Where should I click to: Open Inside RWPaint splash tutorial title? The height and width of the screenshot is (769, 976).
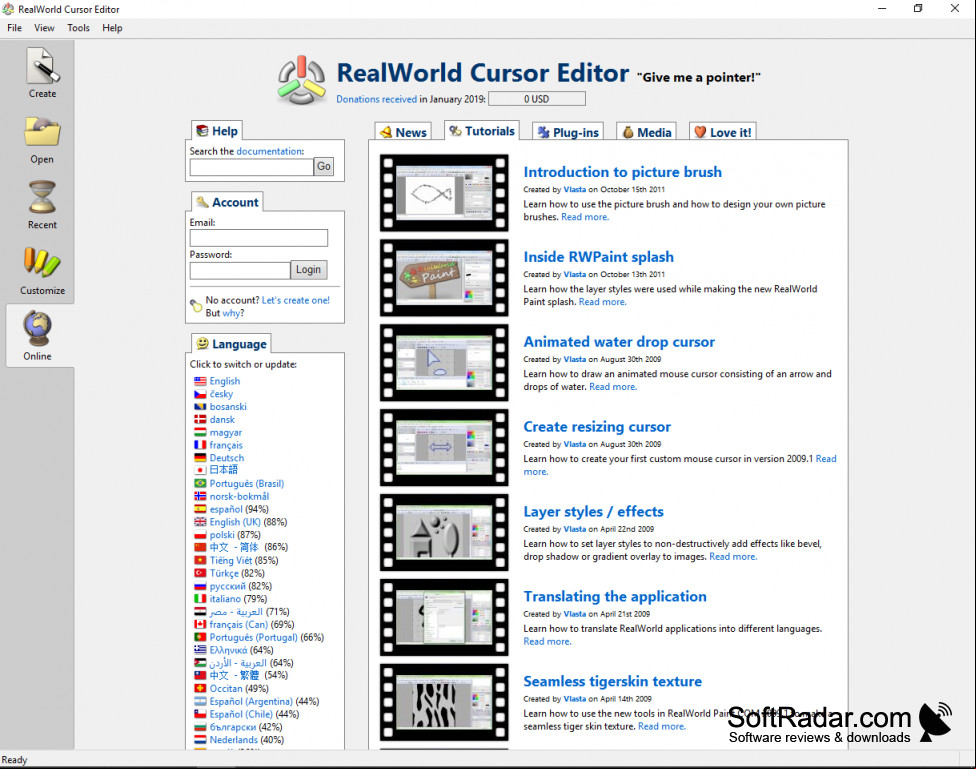(598, 257)
